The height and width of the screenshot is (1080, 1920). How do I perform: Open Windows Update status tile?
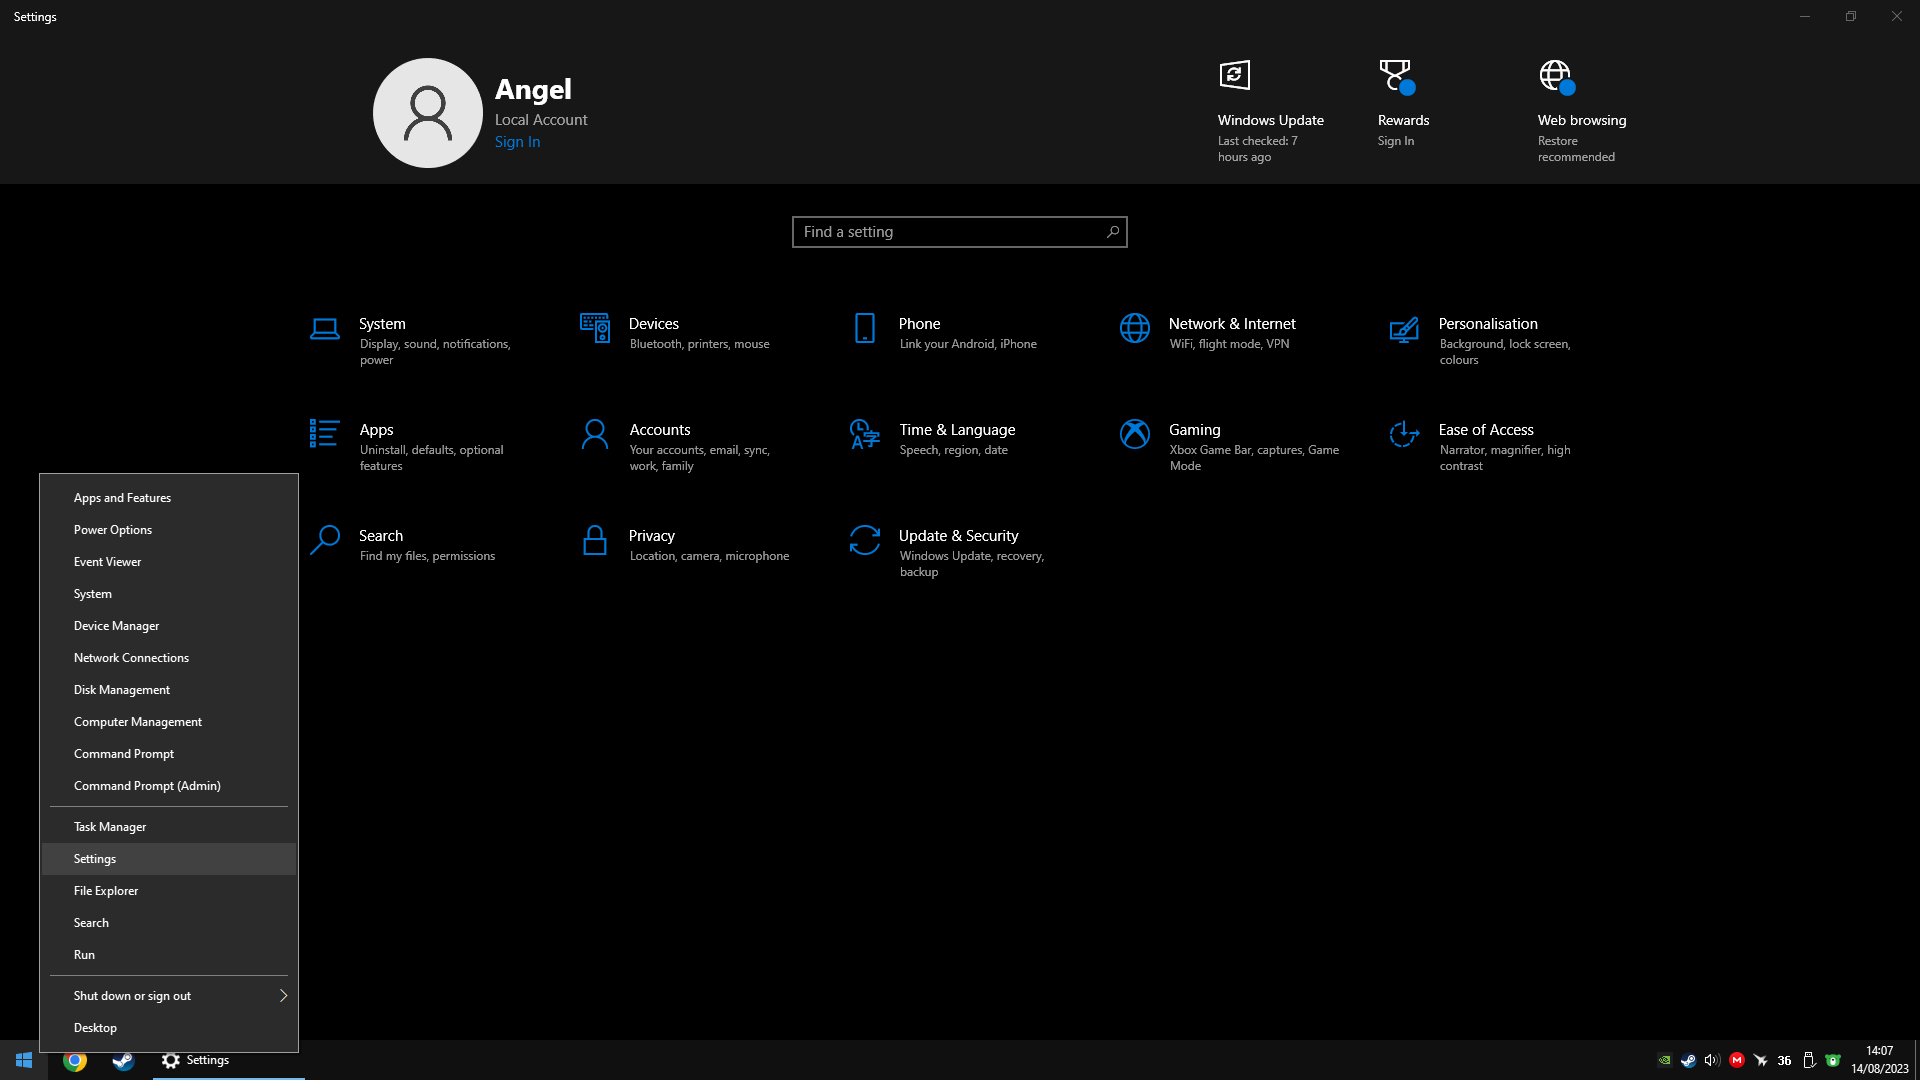(x=1269, y=110)
